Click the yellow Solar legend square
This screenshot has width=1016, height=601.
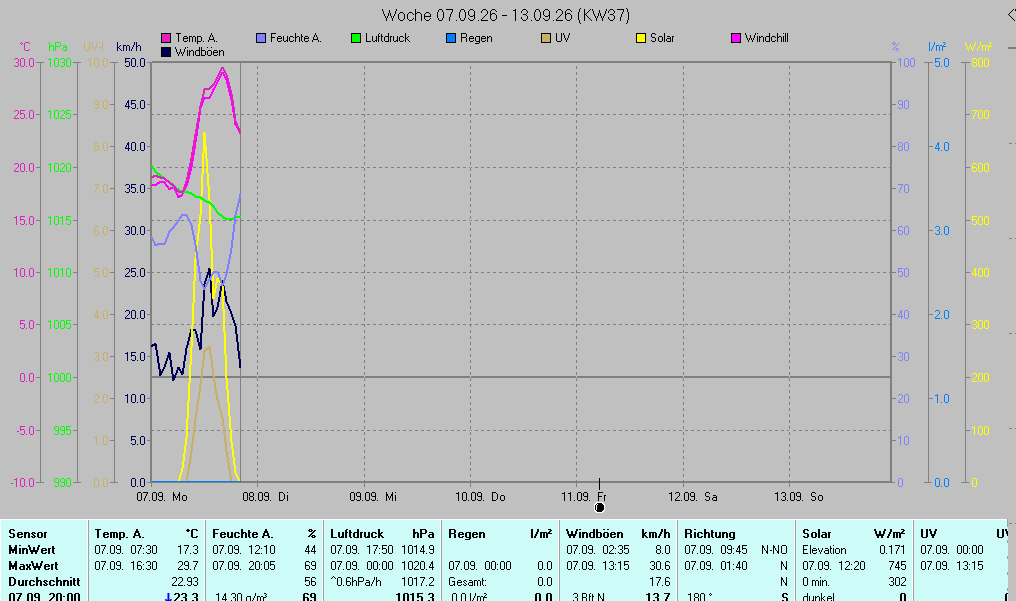(x=641, y=38)
